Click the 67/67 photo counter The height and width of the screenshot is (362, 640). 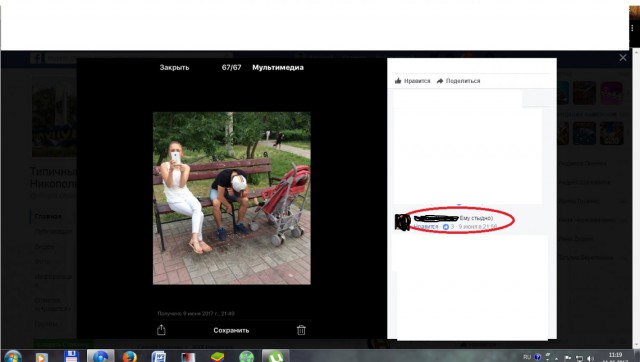pos(231,67)
